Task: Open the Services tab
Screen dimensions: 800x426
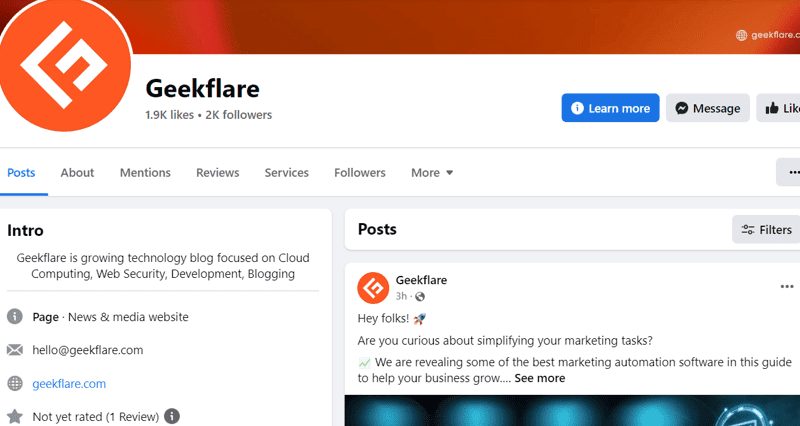Action: [286, 172]
